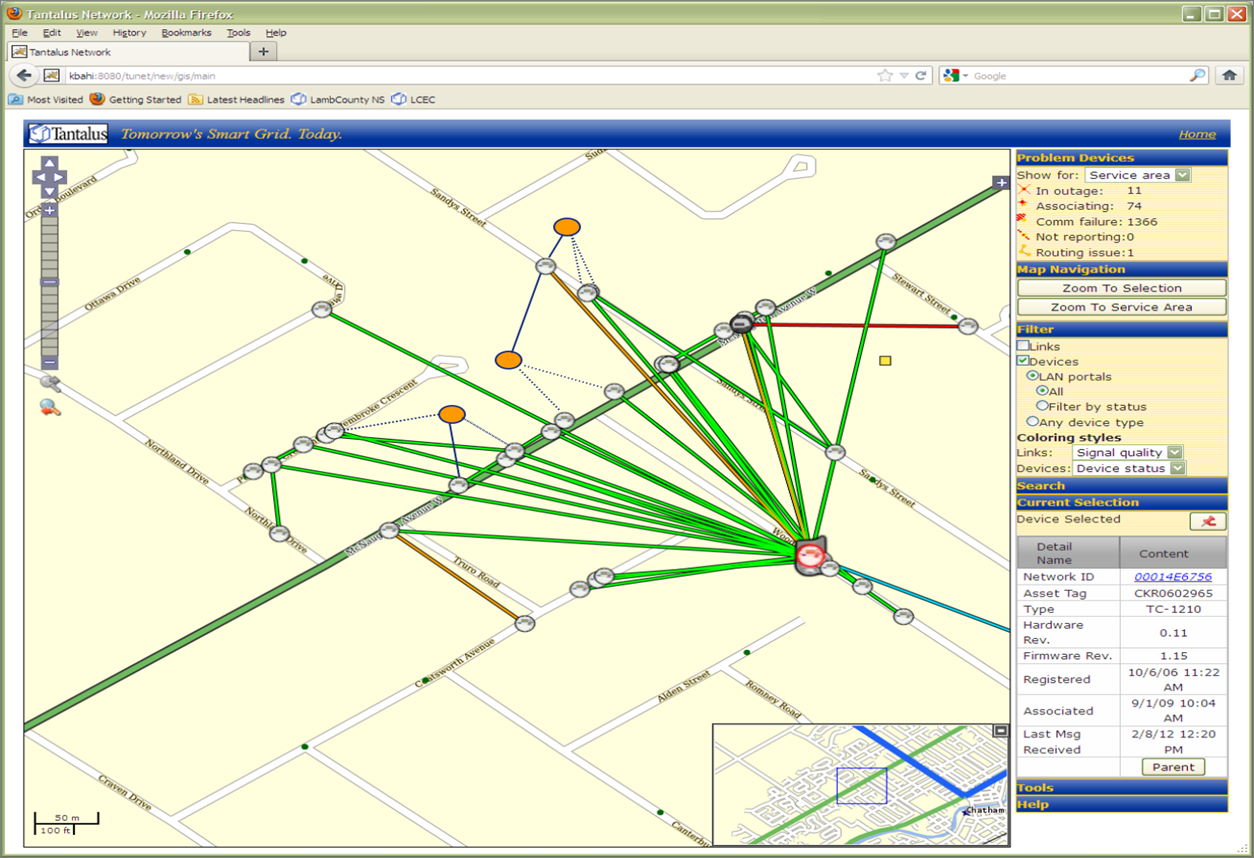Open Network ID link 00014E6756
Screen dimensions: 1254x858
click(x=1172, y=577)
